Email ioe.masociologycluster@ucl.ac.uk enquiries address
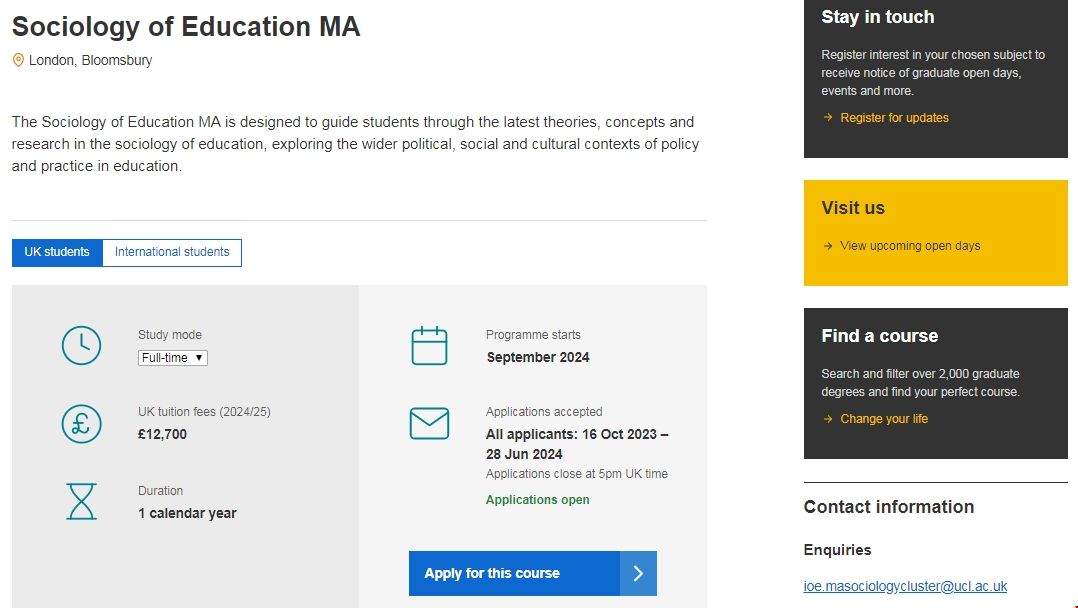 point(905,587)
